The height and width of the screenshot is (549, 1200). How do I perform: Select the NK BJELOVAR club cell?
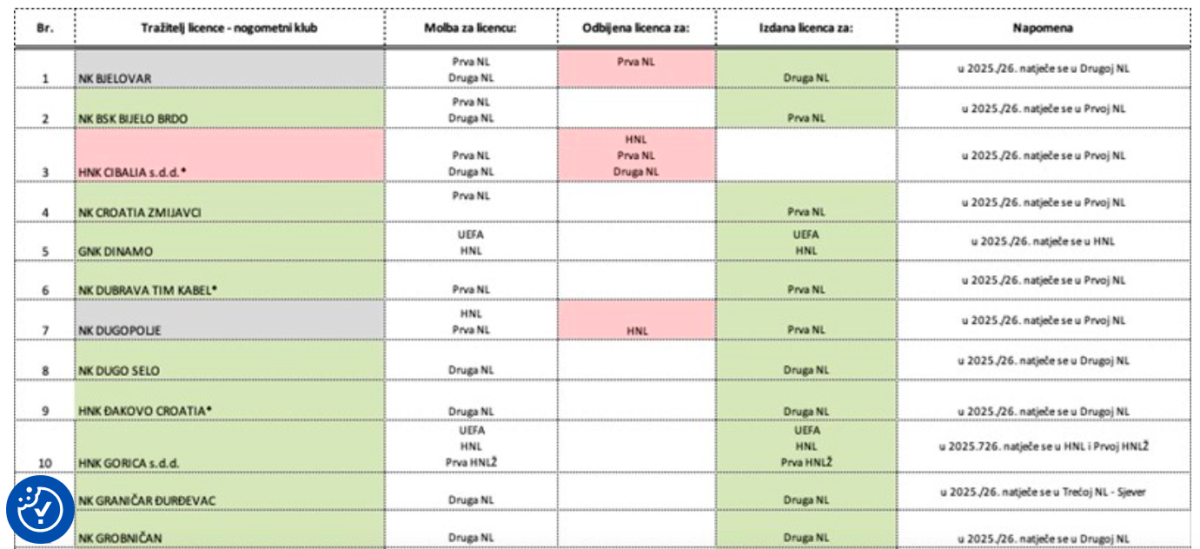point(230,68)
